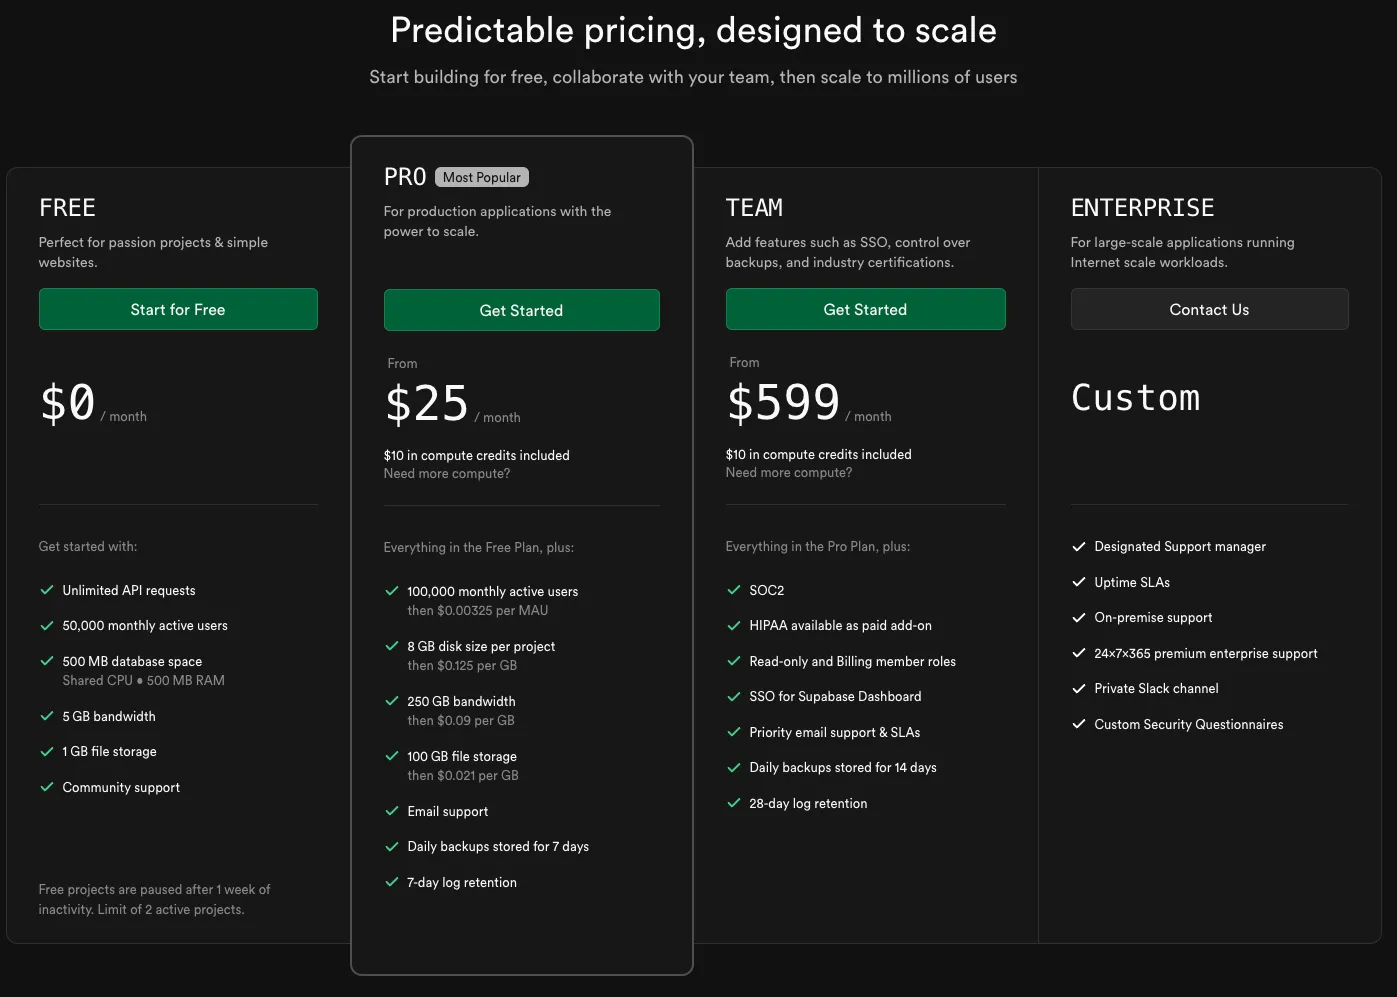
Task: Click the page heading 'Predictable pricing, designed to scale'
Action: (x=693, y=31)
